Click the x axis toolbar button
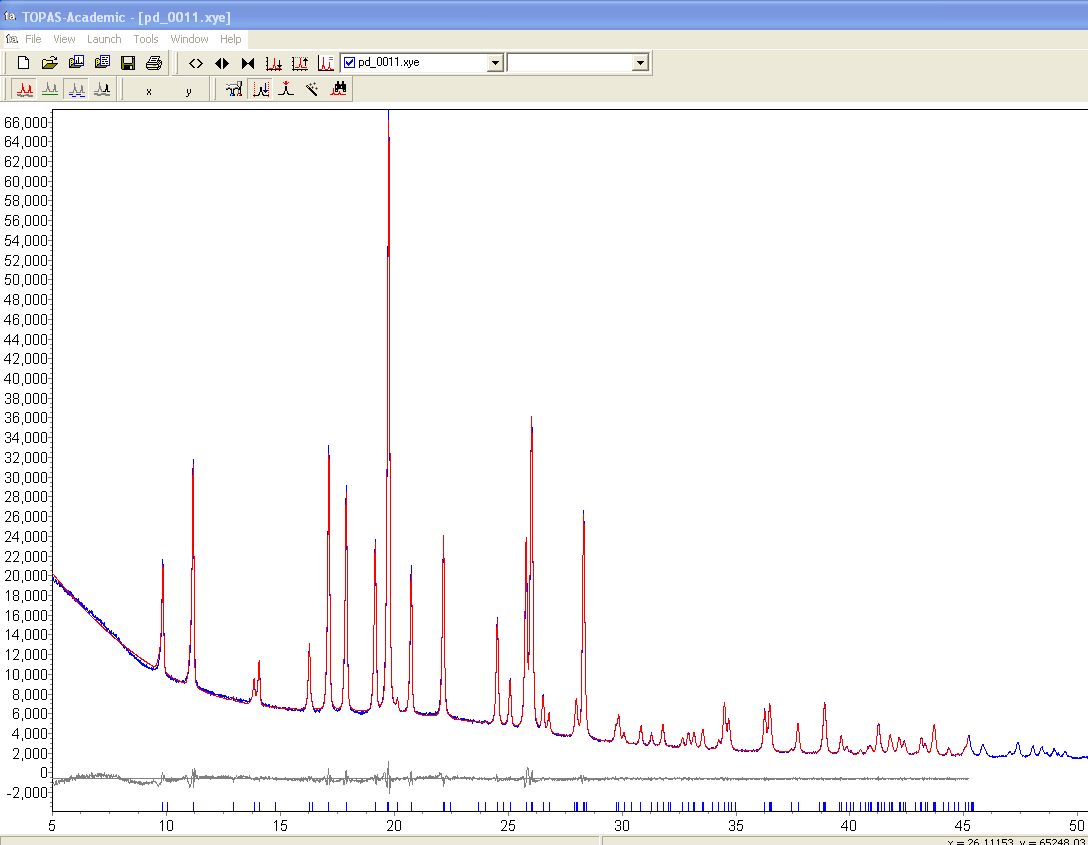The image size is (1088, 845). [148, 91]
